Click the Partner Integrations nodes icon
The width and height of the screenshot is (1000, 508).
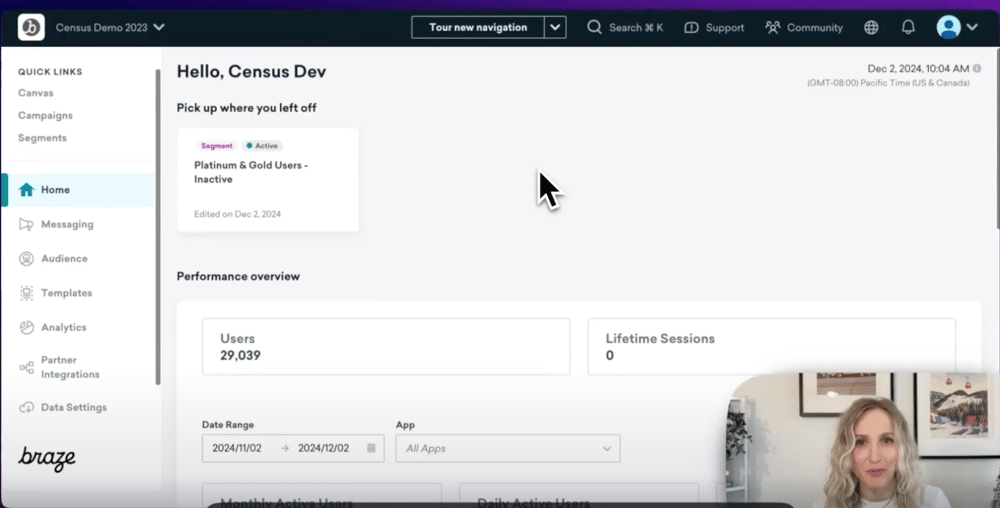(x=26, y=368)
